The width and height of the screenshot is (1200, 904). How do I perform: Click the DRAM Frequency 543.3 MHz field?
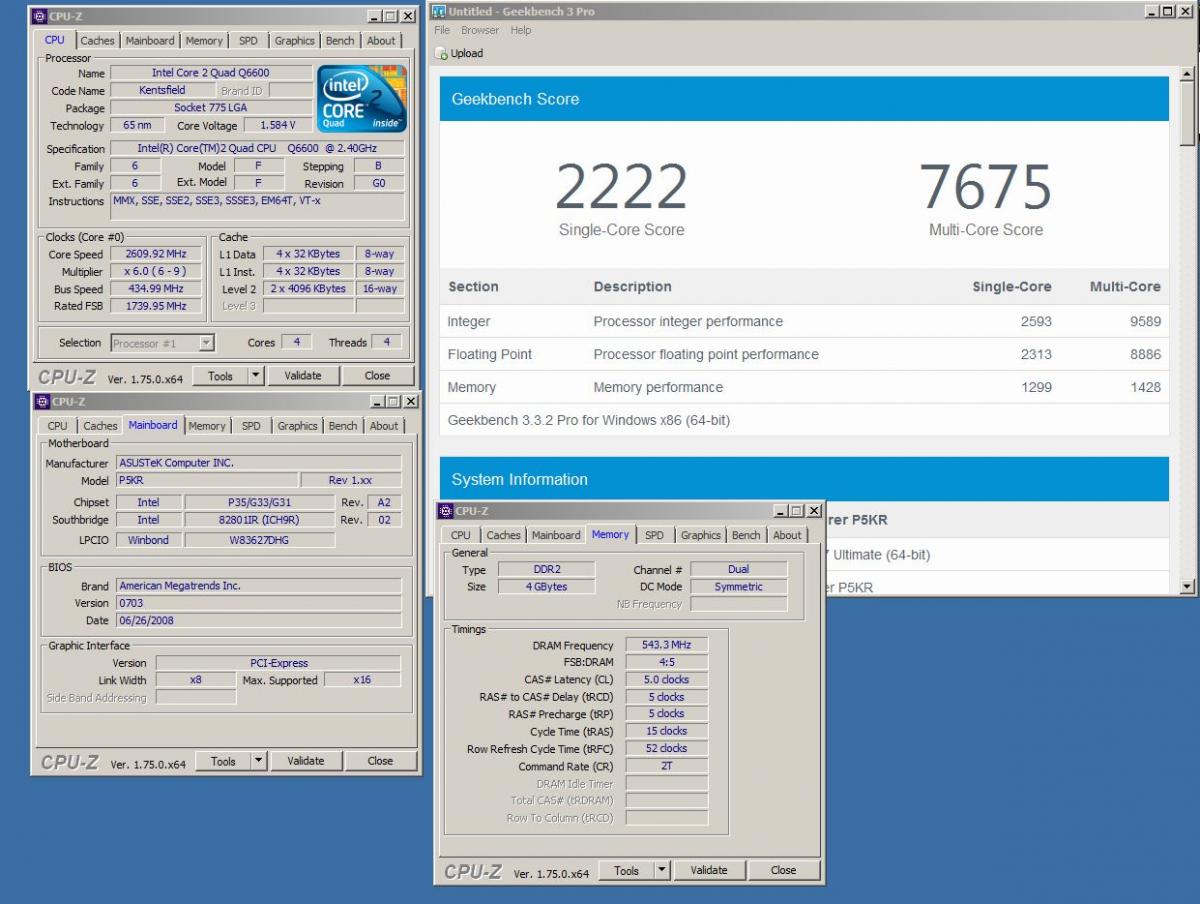pos(667,645)
